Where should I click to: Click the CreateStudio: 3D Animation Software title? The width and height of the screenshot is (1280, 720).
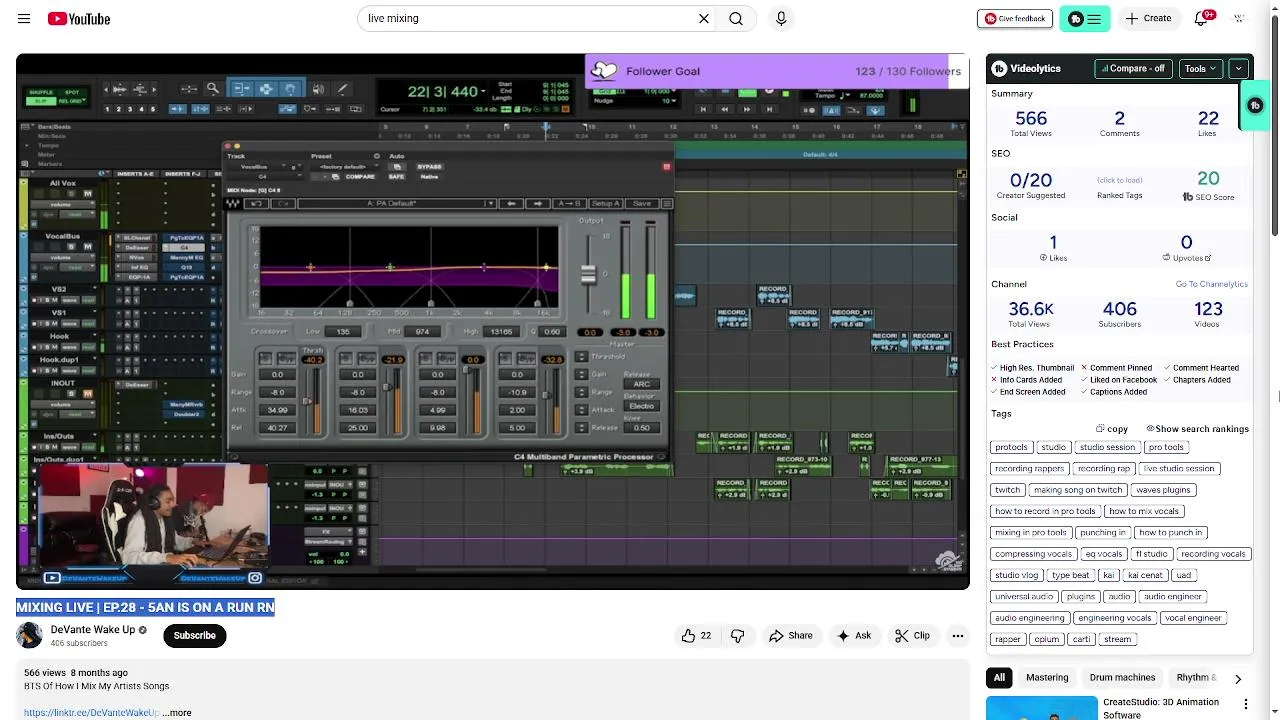tap(1160, 708)
